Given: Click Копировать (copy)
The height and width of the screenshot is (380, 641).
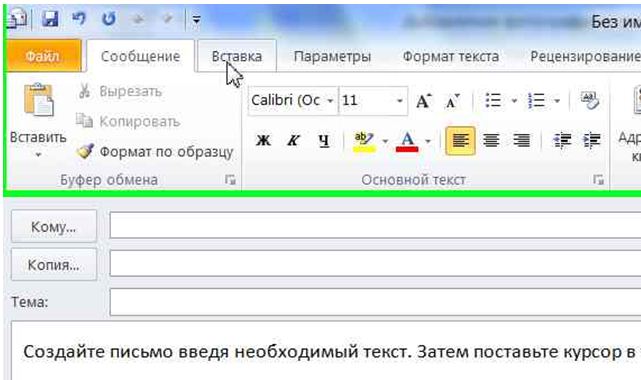Looking at the screenshot, I should [x=128, y=121].
